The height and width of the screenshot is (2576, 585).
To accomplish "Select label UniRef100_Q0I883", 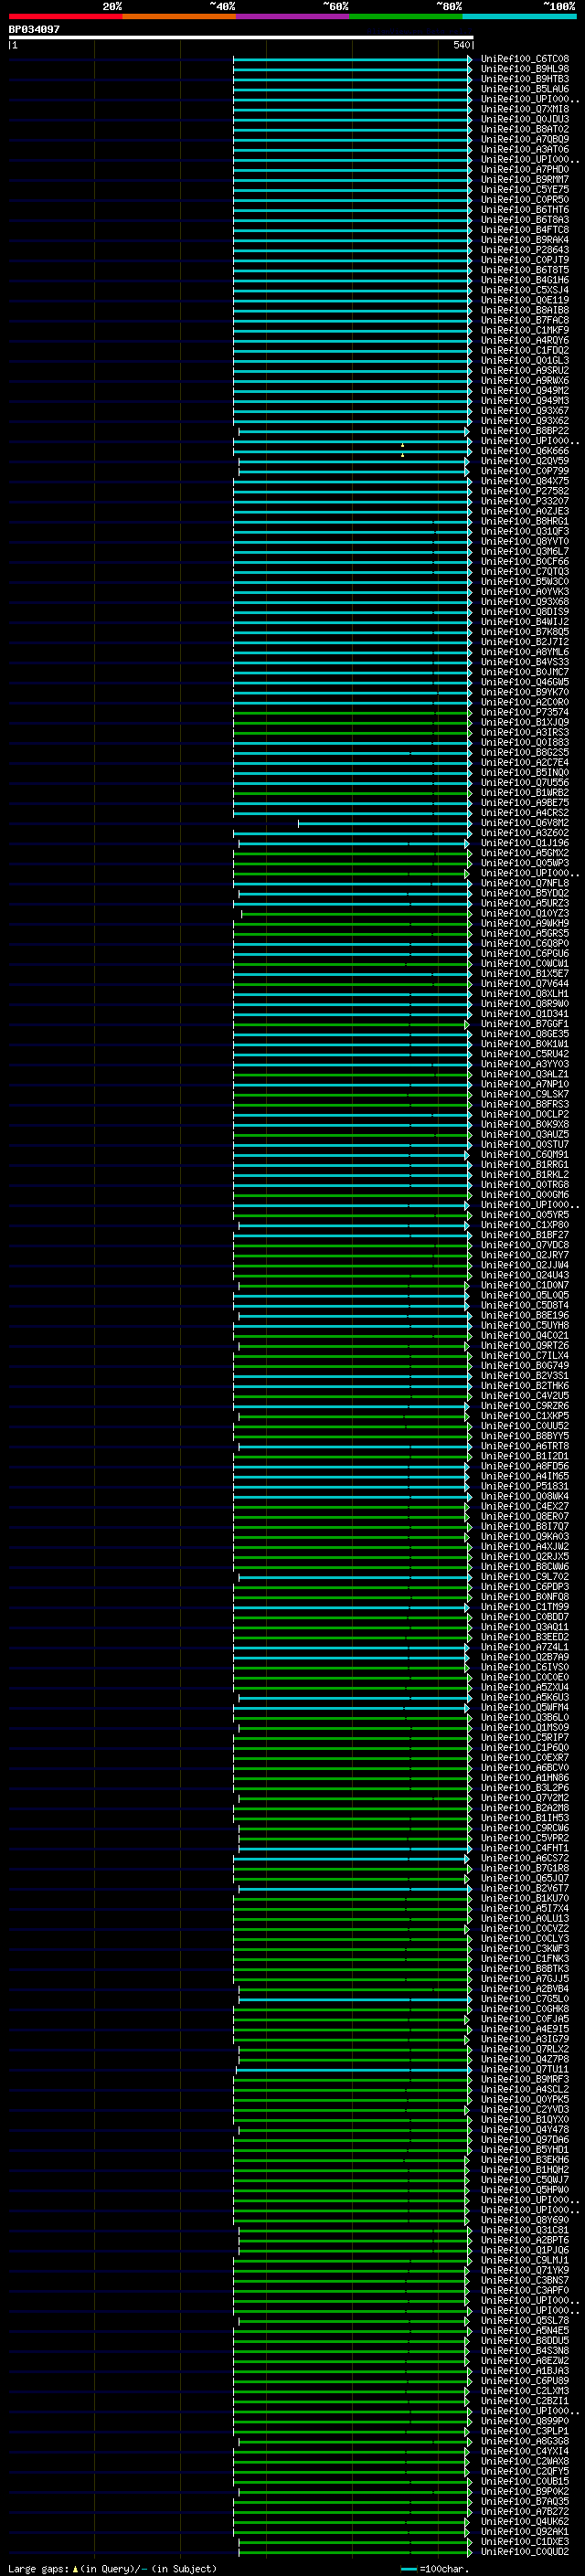I will 524,743.
